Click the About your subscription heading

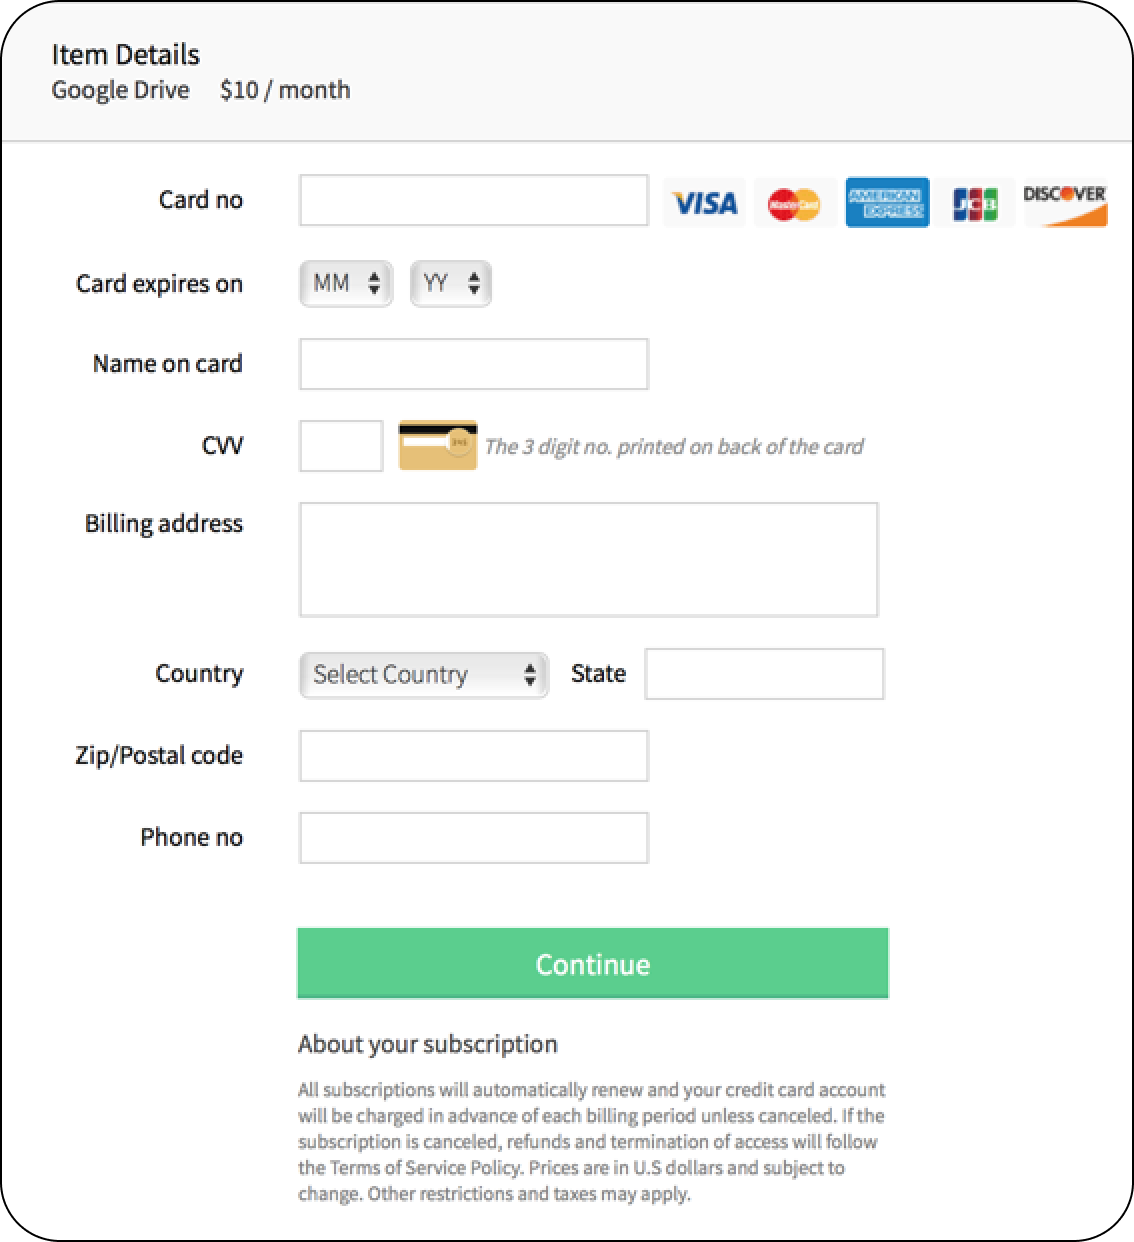click(x=427, y=1044)
